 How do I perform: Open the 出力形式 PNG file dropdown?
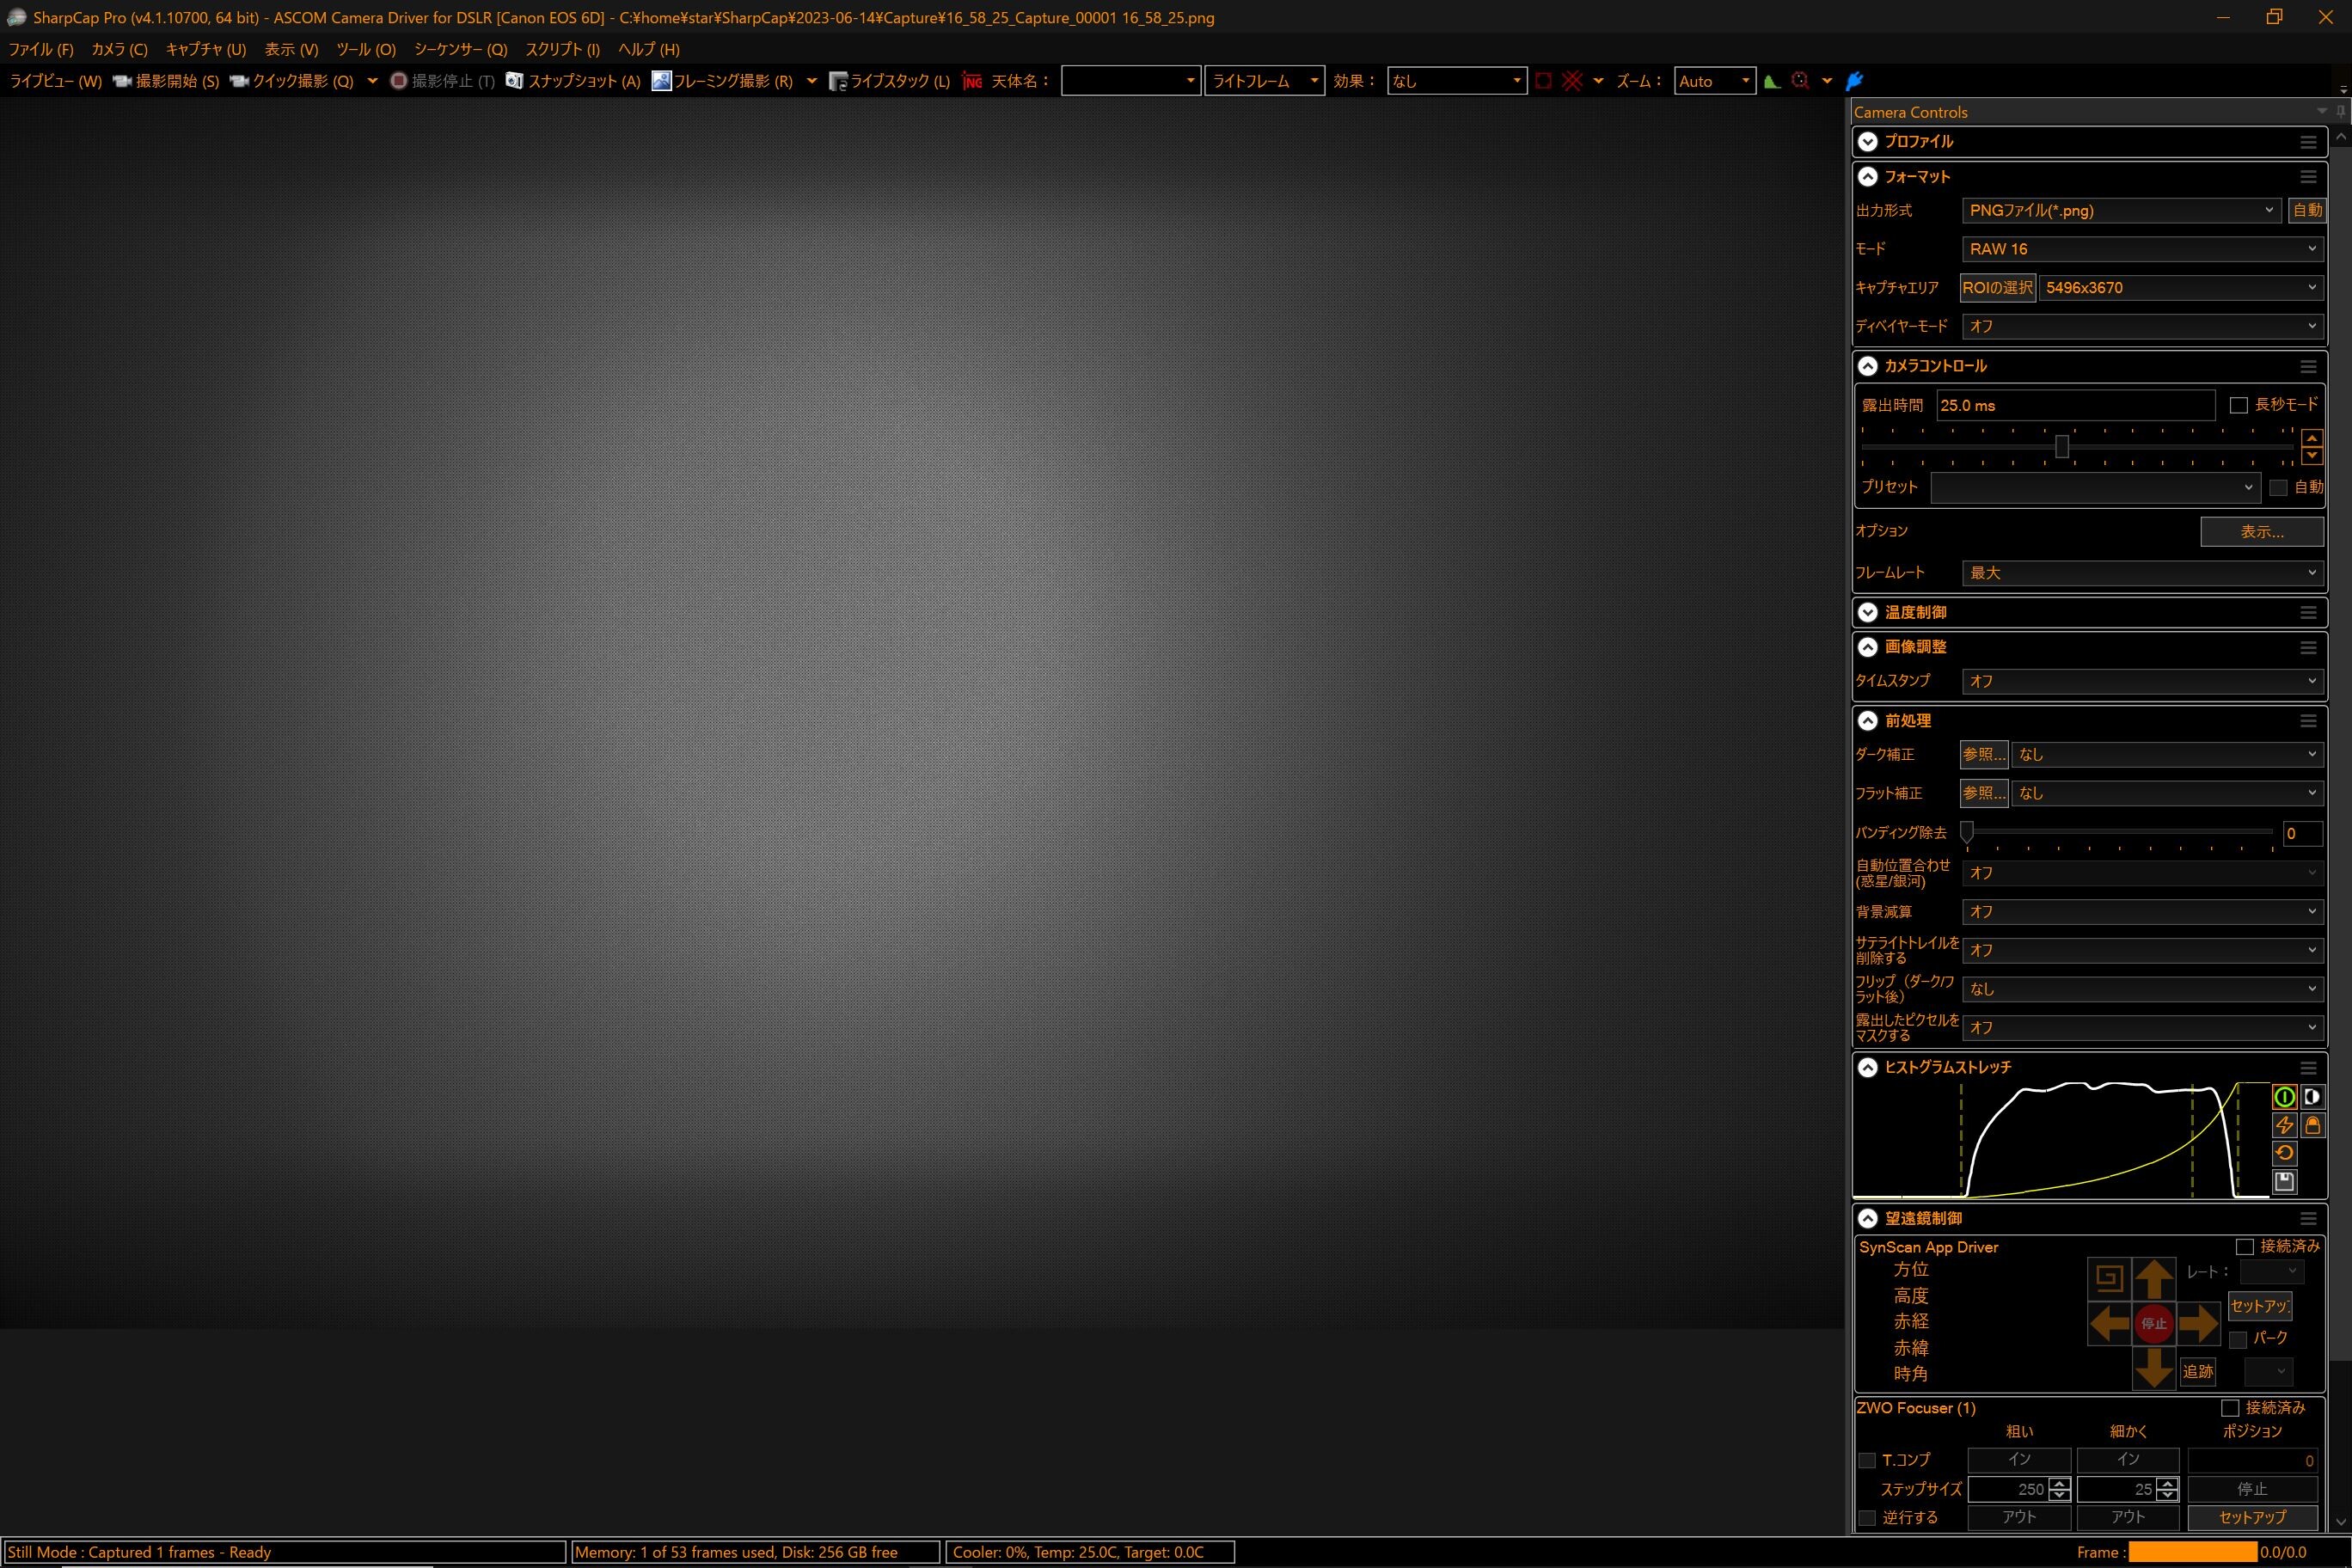point(2121,210)
